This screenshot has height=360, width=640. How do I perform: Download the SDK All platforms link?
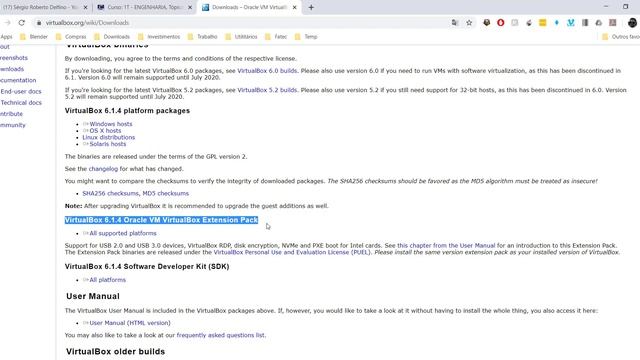pyautogui.click(x=104, y=280)
